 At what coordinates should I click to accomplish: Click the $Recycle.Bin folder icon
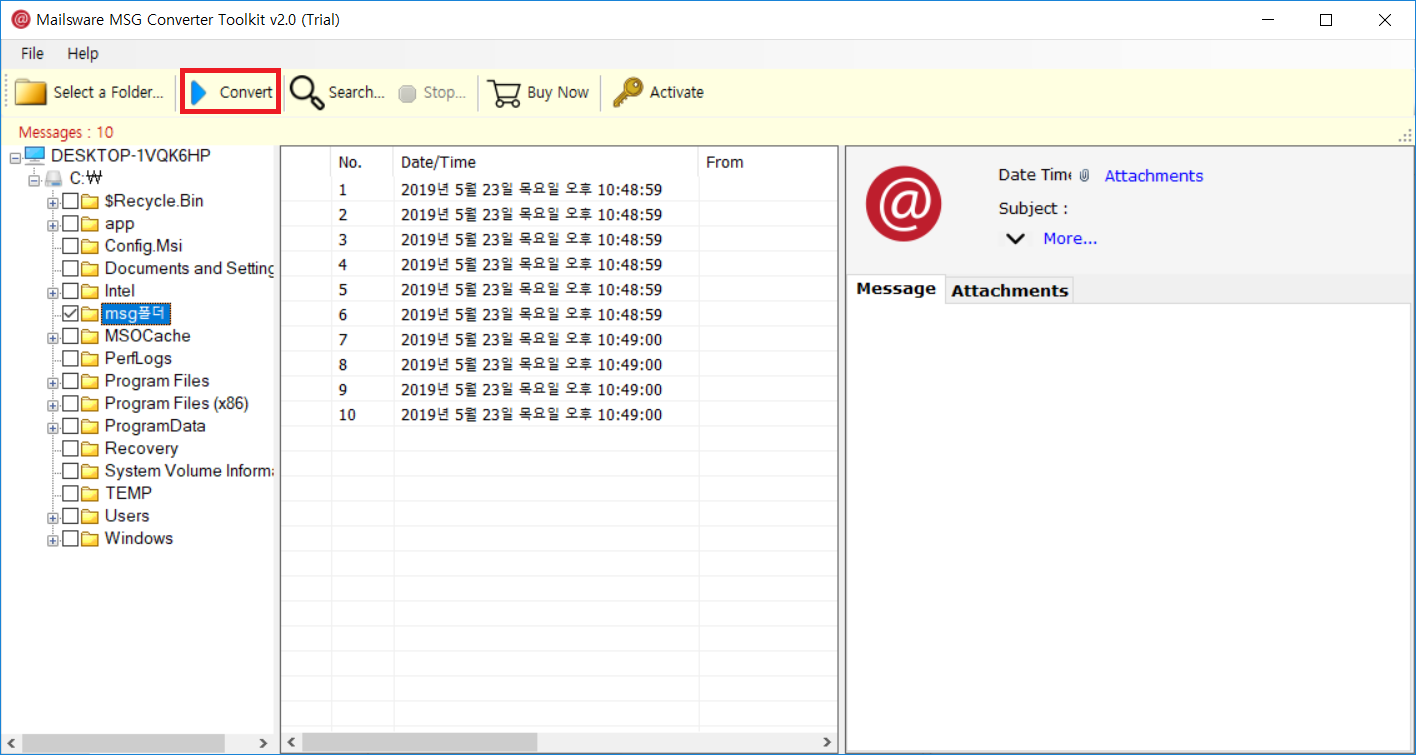click(90, 201)
